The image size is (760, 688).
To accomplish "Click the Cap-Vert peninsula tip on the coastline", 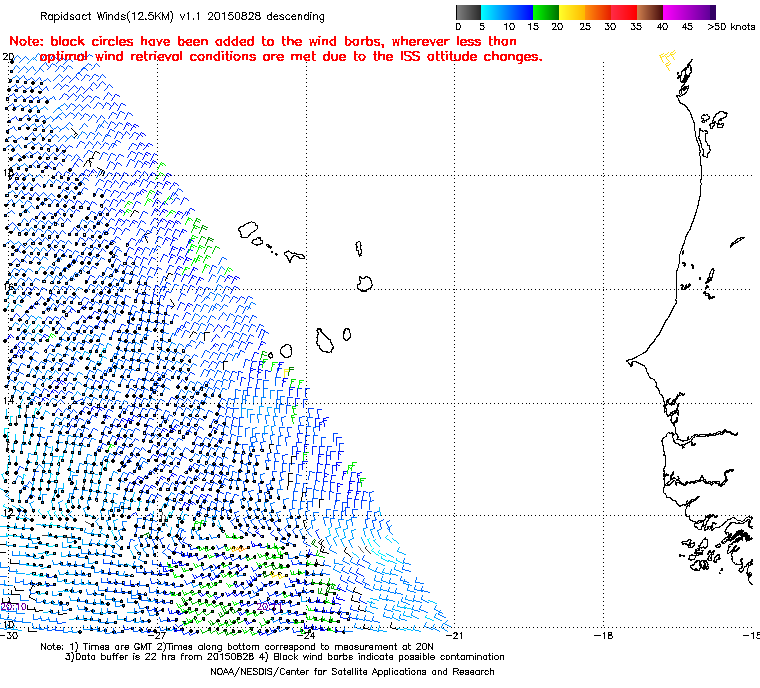I will click(x=629, y=362).
